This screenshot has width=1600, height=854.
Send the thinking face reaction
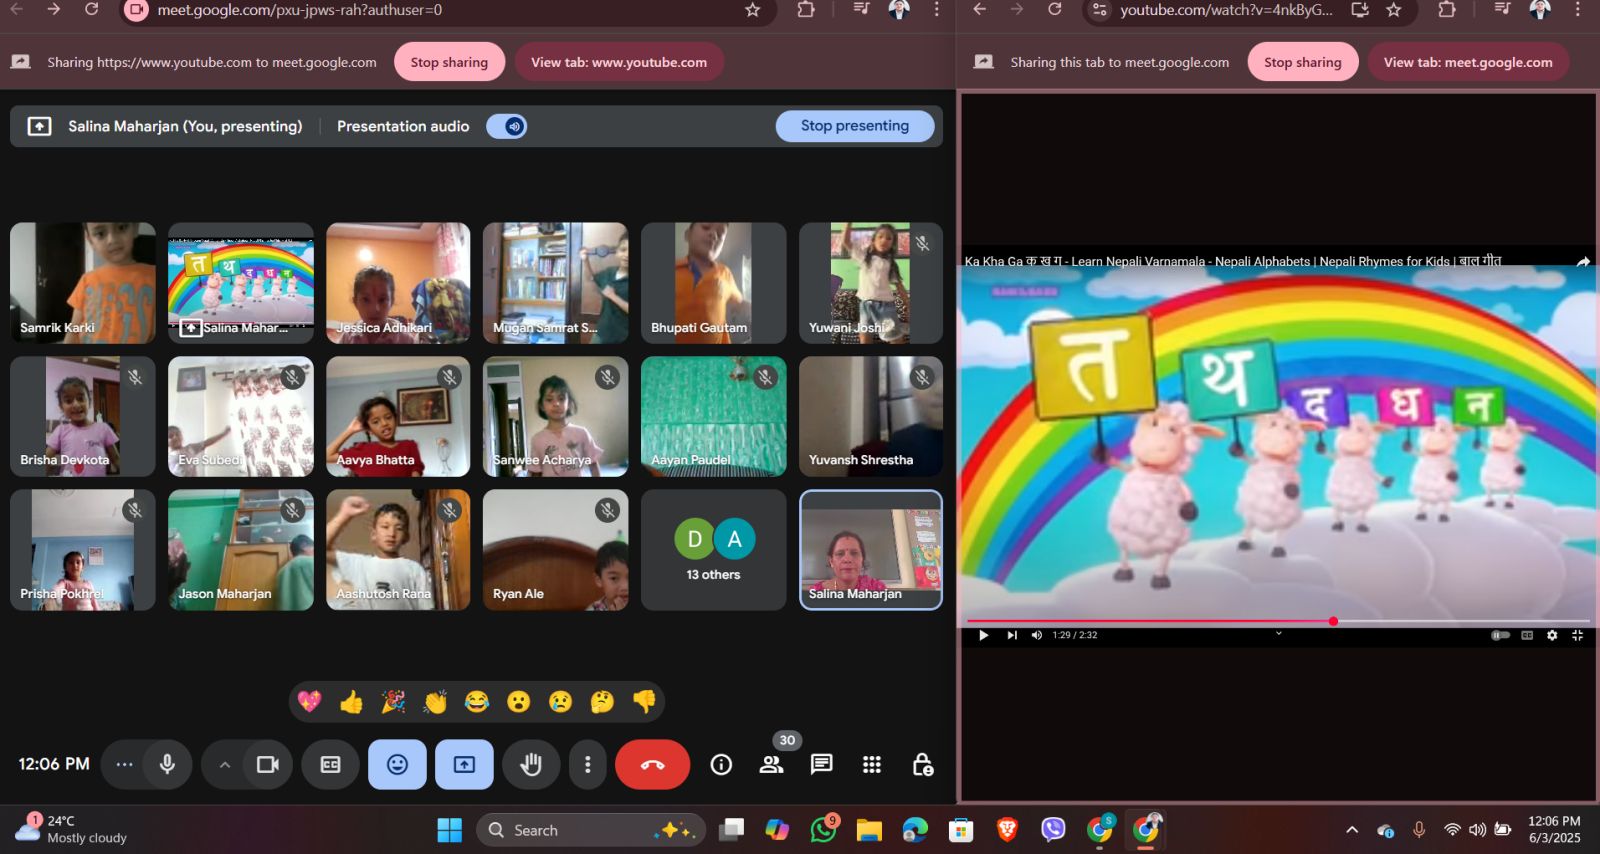click(x=602, y=702)
